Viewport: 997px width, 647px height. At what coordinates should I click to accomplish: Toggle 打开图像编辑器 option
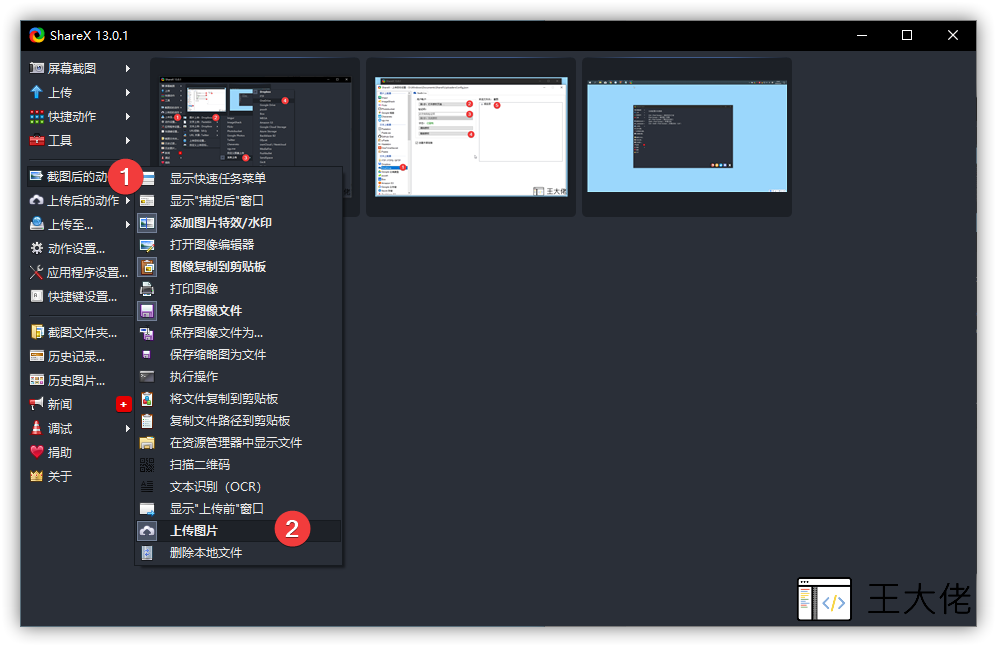tap(238, 245)
